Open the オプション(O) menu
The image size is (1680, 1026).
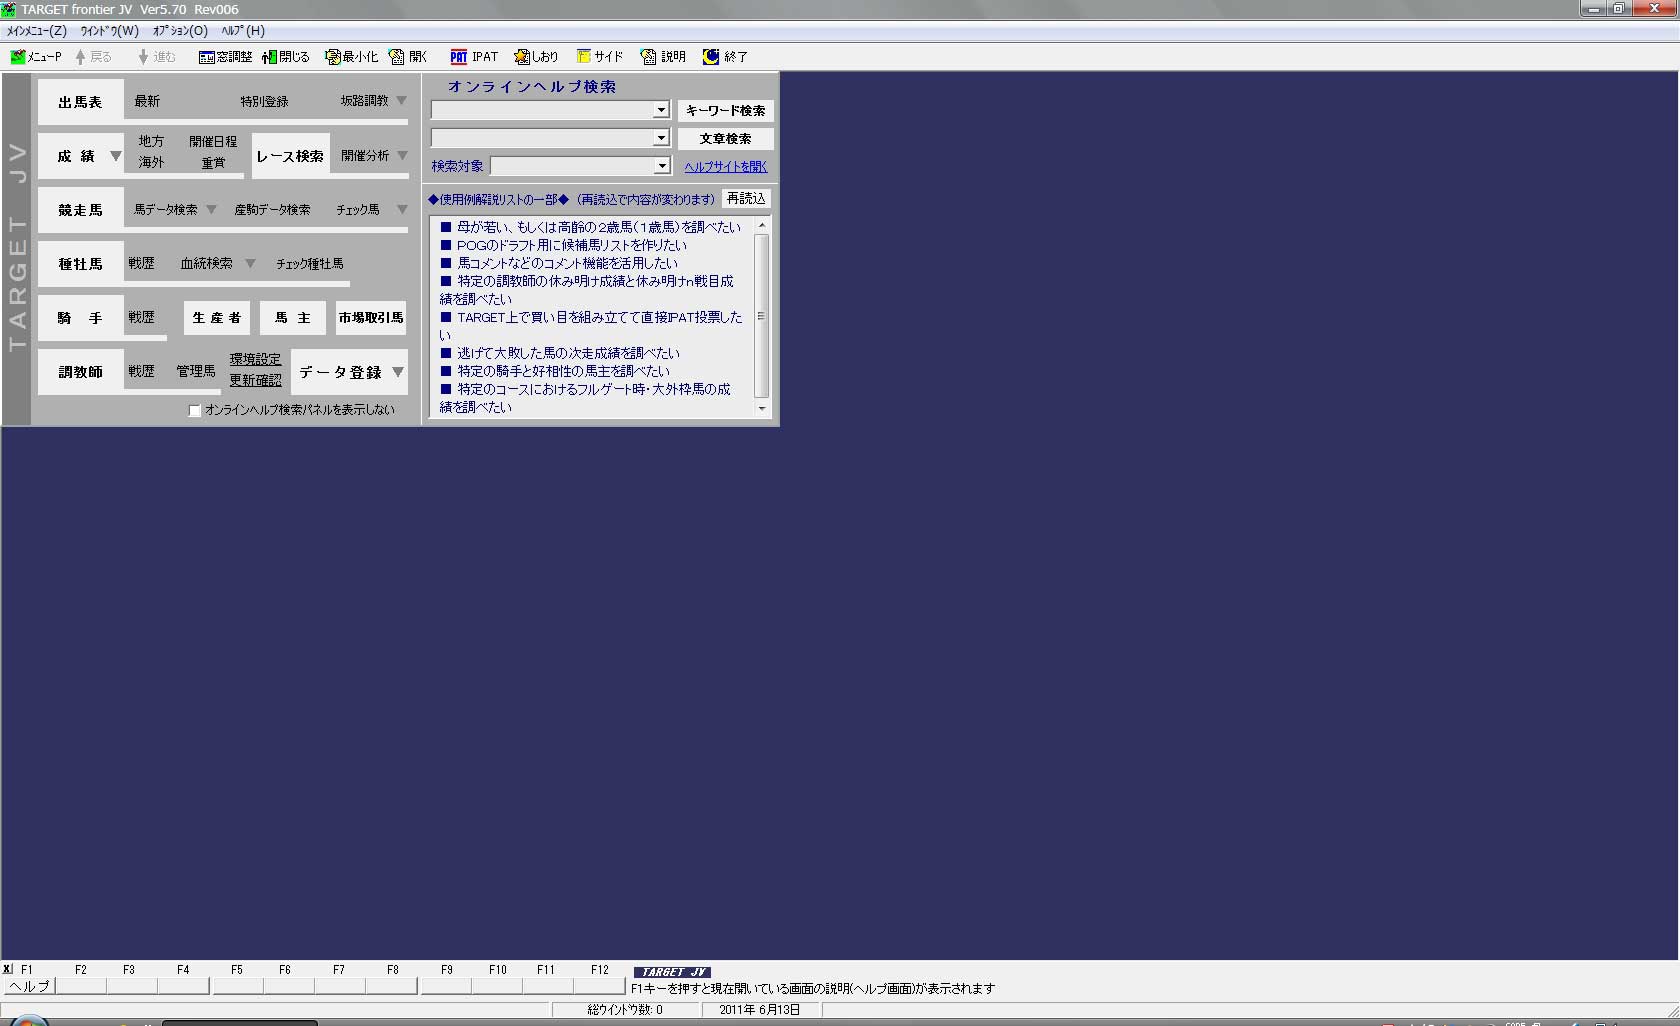click(x=180, y=31)
